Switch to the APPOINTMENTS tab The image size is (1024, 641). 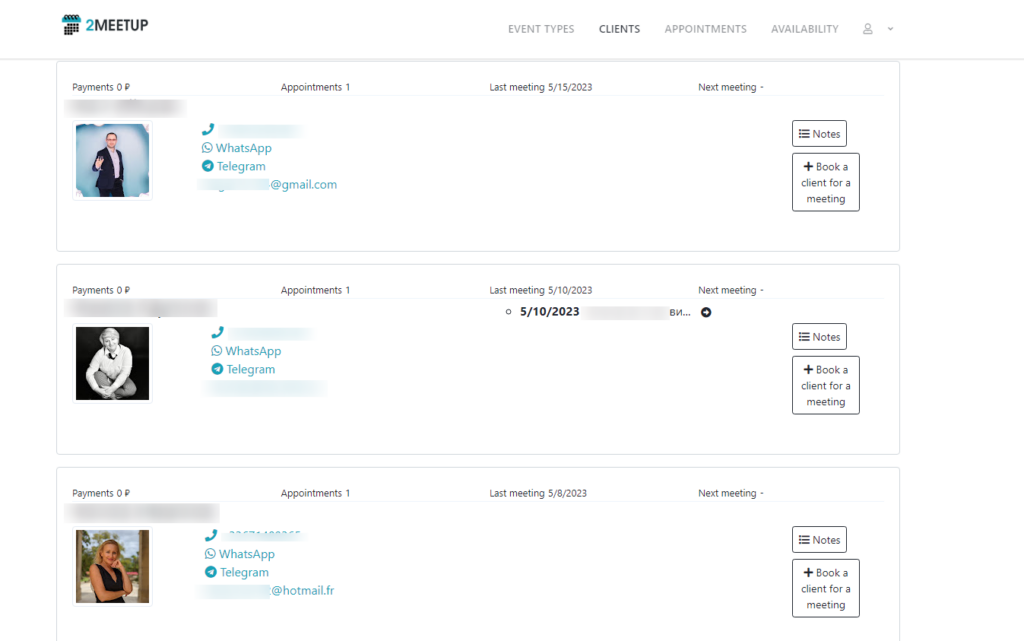(705, 29)
